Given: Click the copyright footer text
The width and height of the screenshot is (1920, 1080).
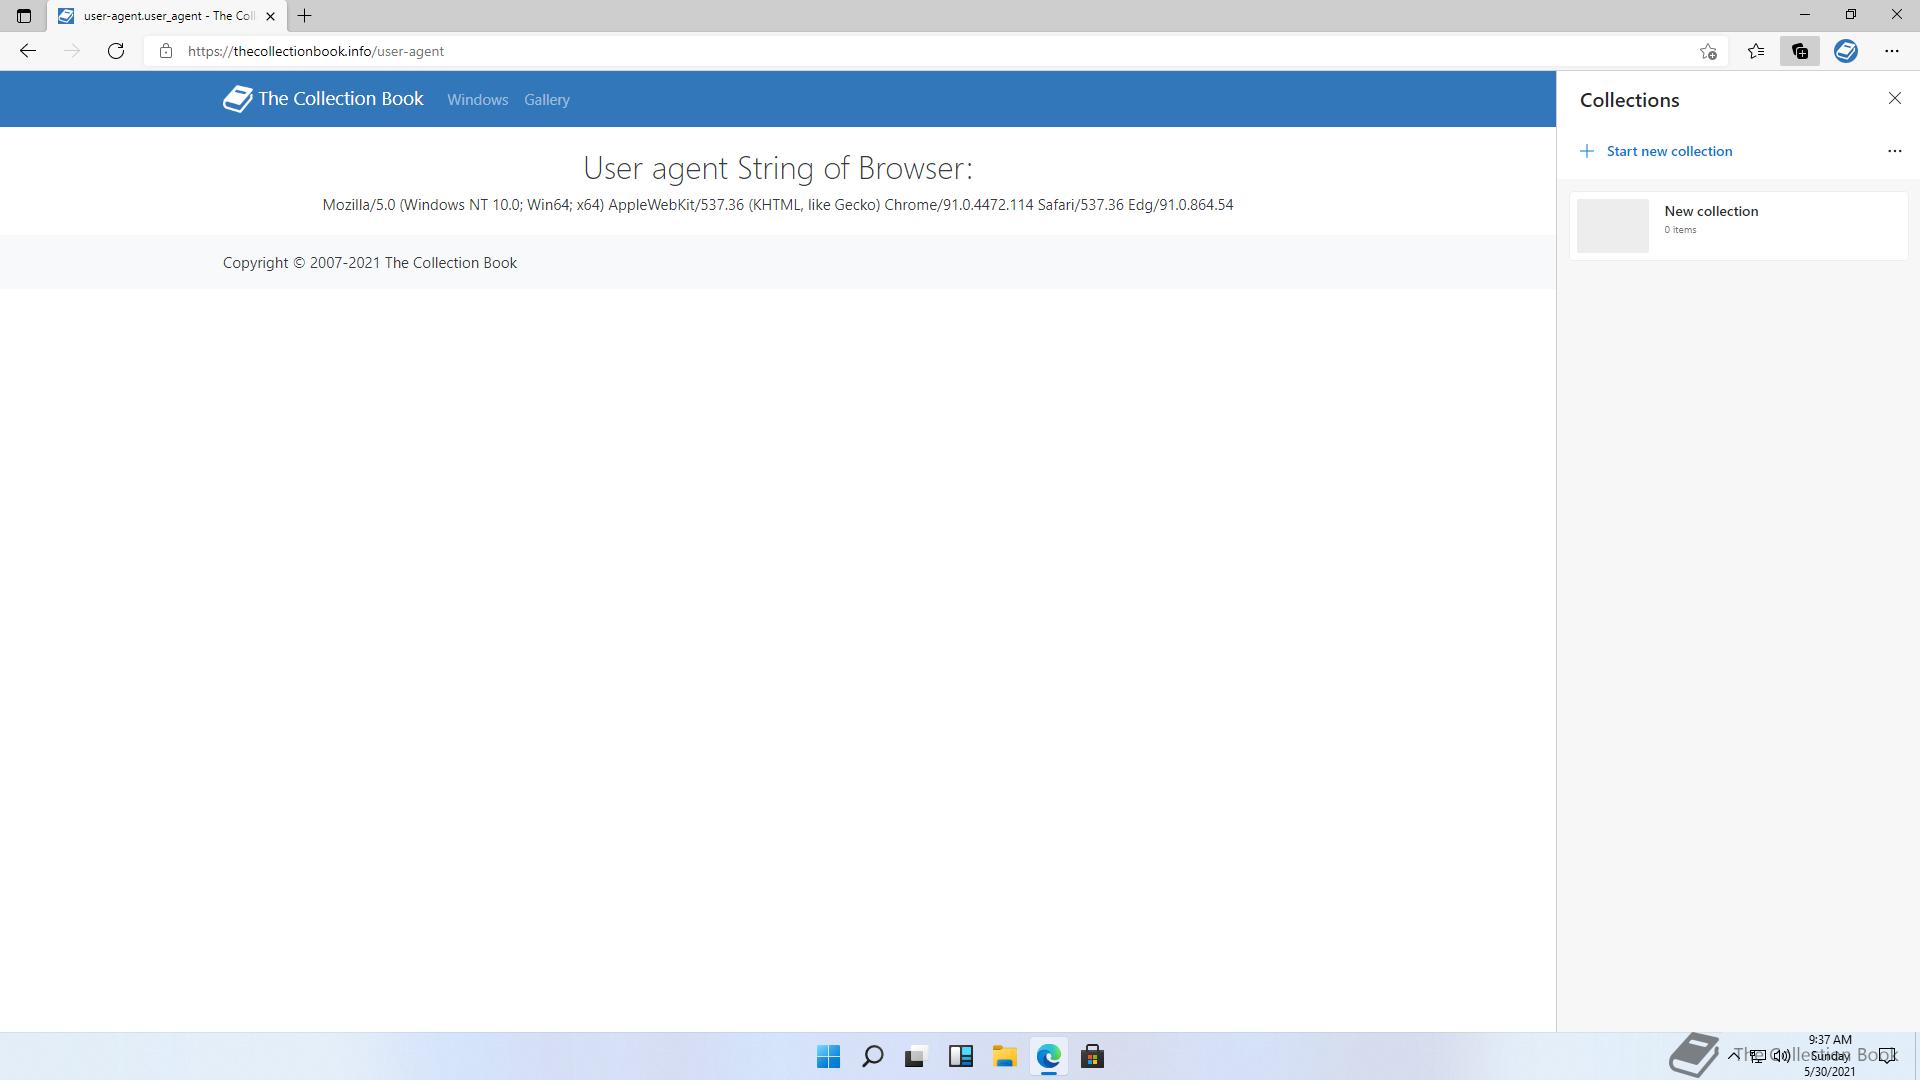Looking at the screenshot, I should point(370,263).
